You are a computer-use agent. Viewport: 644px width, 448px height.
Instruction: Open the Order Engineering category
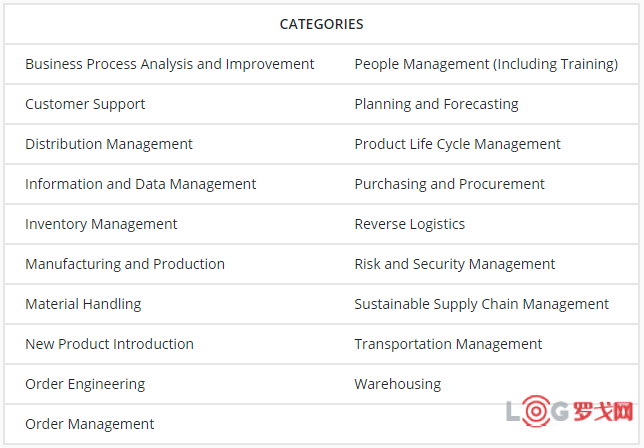pos(85,384)
